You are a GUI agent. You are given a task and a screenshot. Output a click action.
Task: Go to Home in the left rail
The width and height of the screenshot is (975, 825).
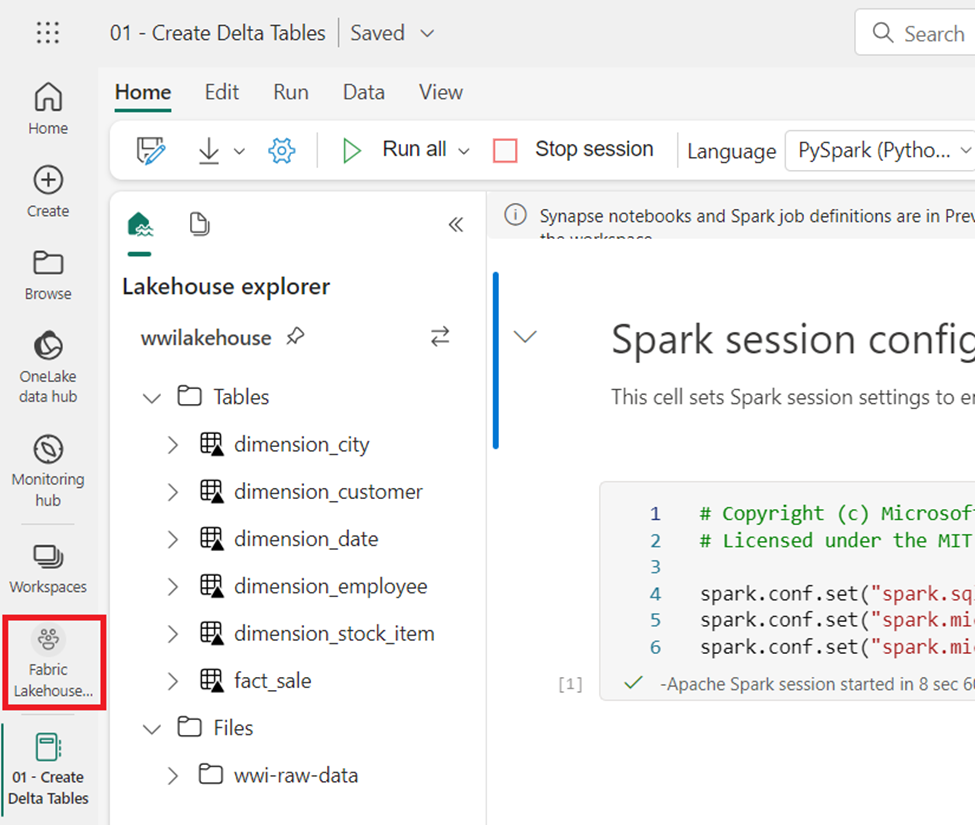click(48, 108)
